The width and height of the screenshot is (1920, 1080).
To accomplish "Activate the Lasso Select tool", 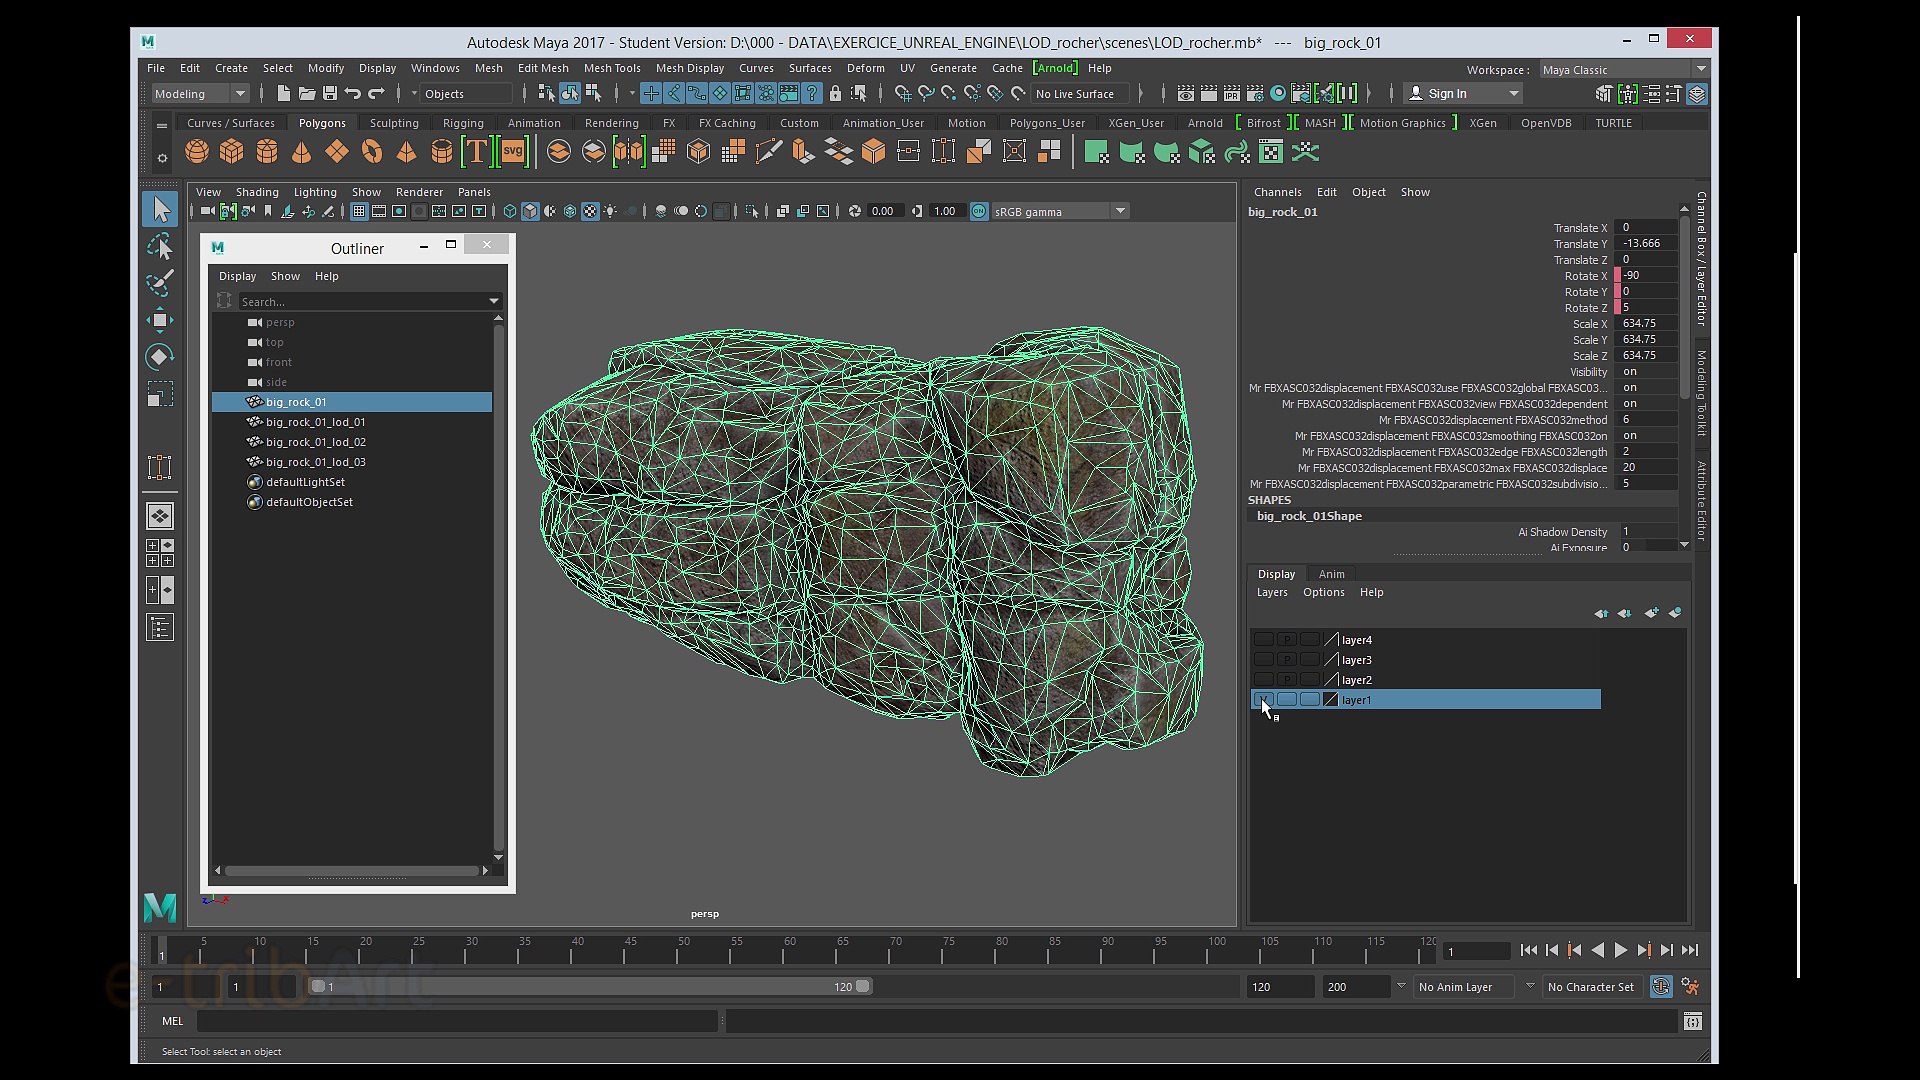I will [160, 246].
